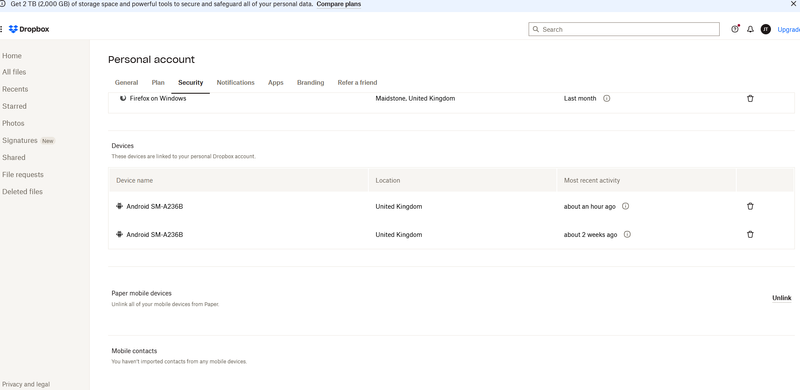Screen dimensions: 800x390
Task: Open the Notifications tab
Action: (235, 83)
